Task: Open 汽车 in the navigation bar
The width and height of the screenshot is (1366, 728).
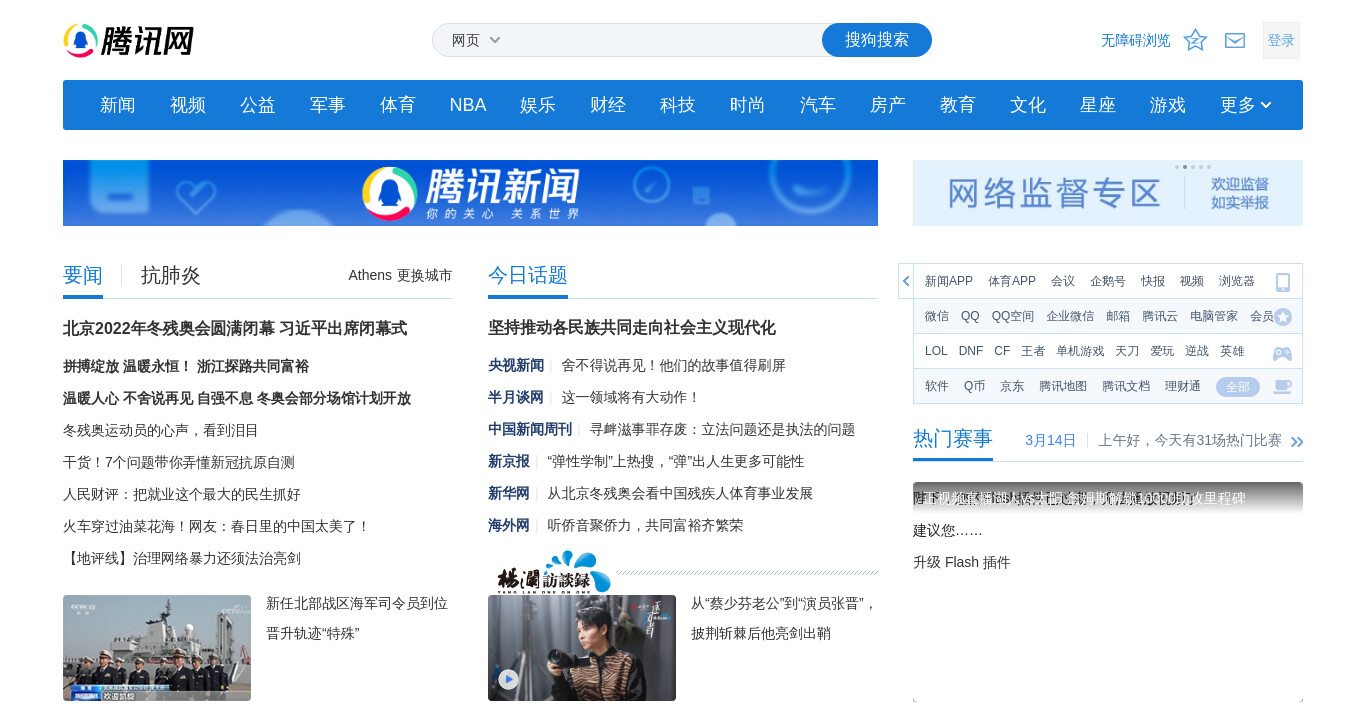Action: (x=818, y=105)
